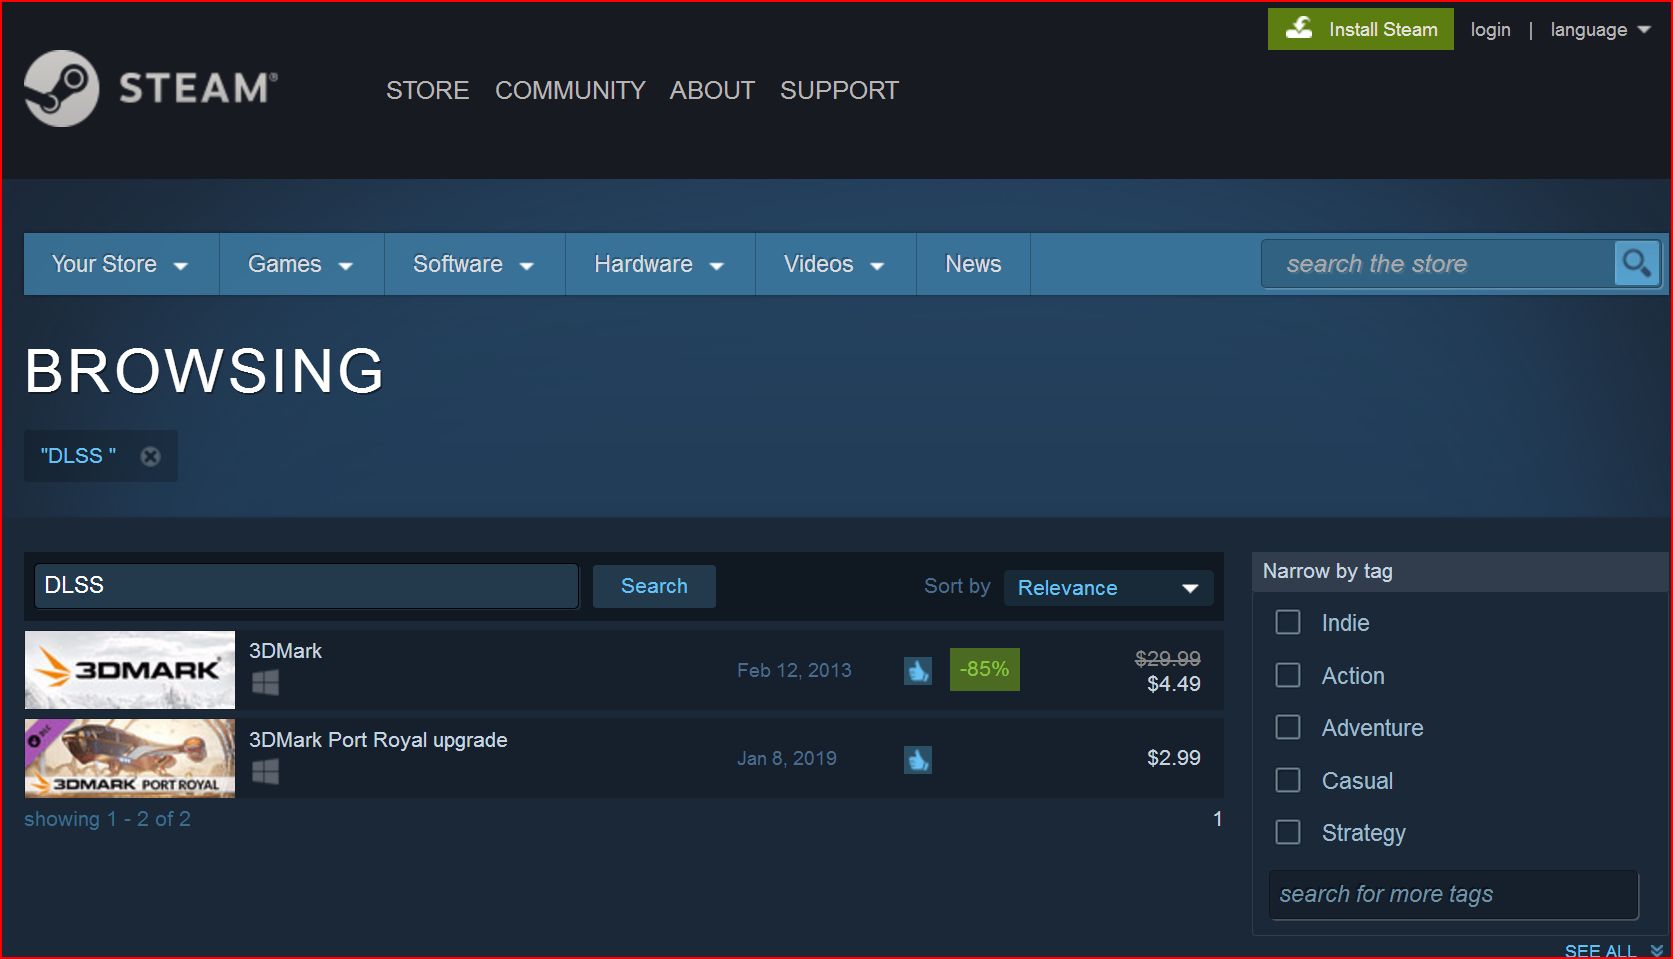
Task: Enable the Indie tag checkbox
Action: point(1288,622)
